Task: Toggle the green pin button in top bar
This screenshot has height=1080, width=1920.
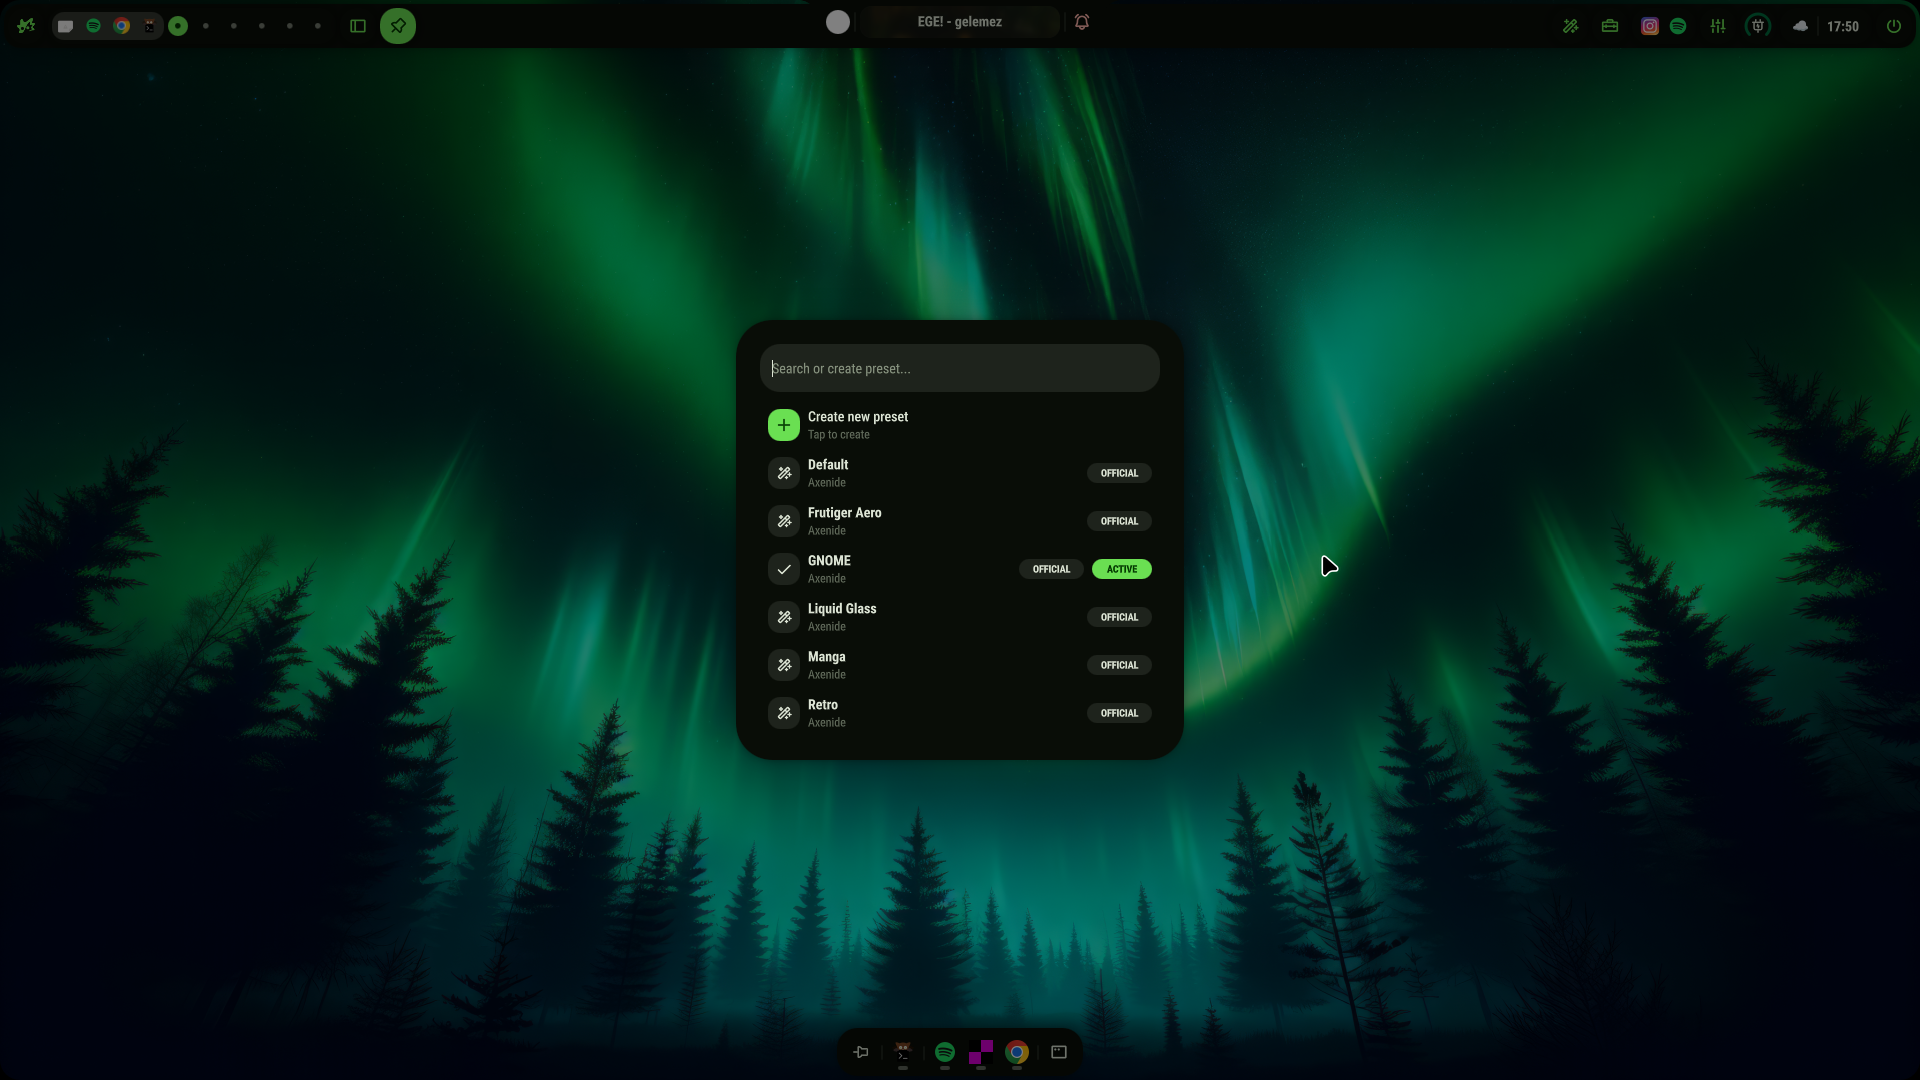Action: (x=397, y=26)
